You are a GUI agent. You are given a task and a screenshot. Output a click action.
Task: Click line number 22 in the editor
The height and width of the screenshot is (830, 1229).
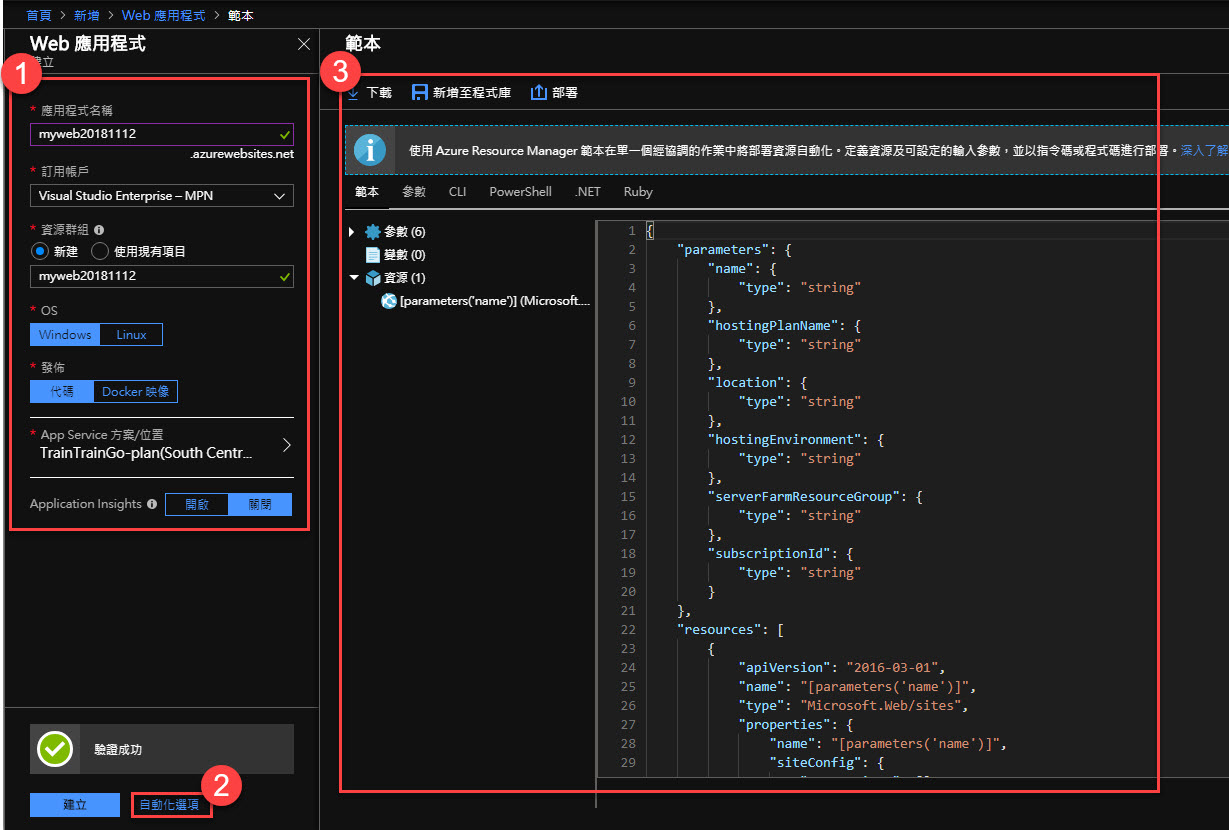tap(628, 630)
